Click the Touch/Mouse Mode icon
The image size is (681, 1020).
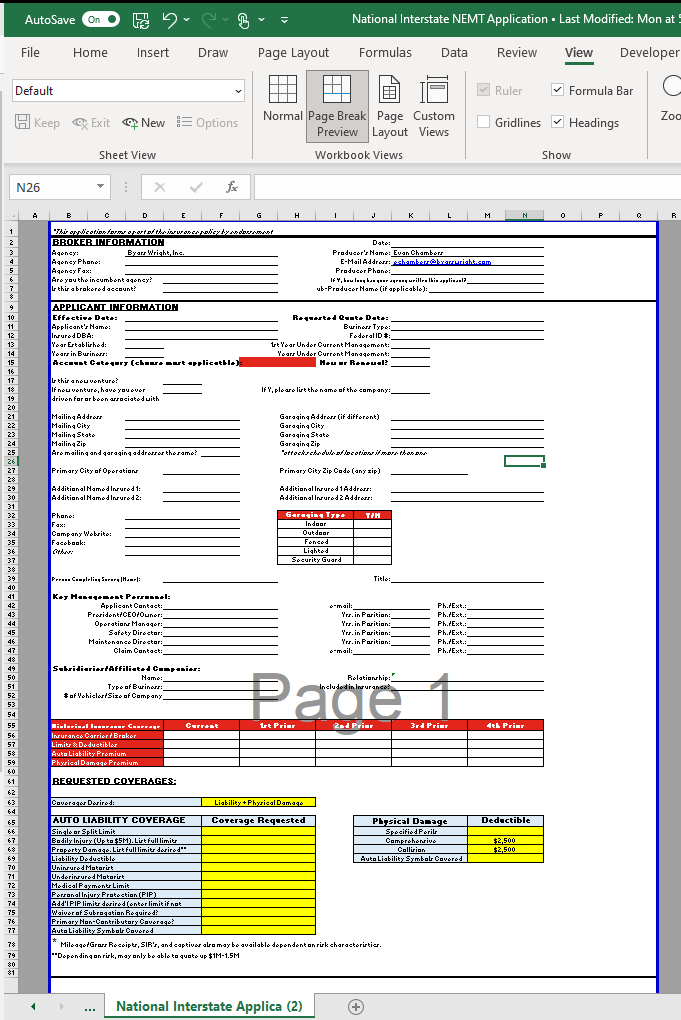tap(243, 20)
